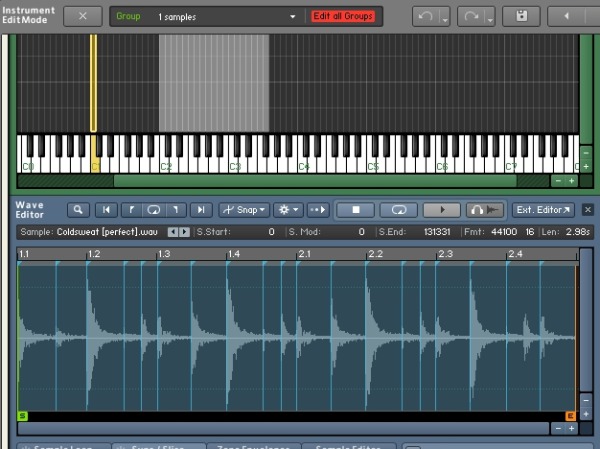This screenshot has height=449, width=600.
Task: Click timeline ruler at beat 2.1
Action: (304, 254)
